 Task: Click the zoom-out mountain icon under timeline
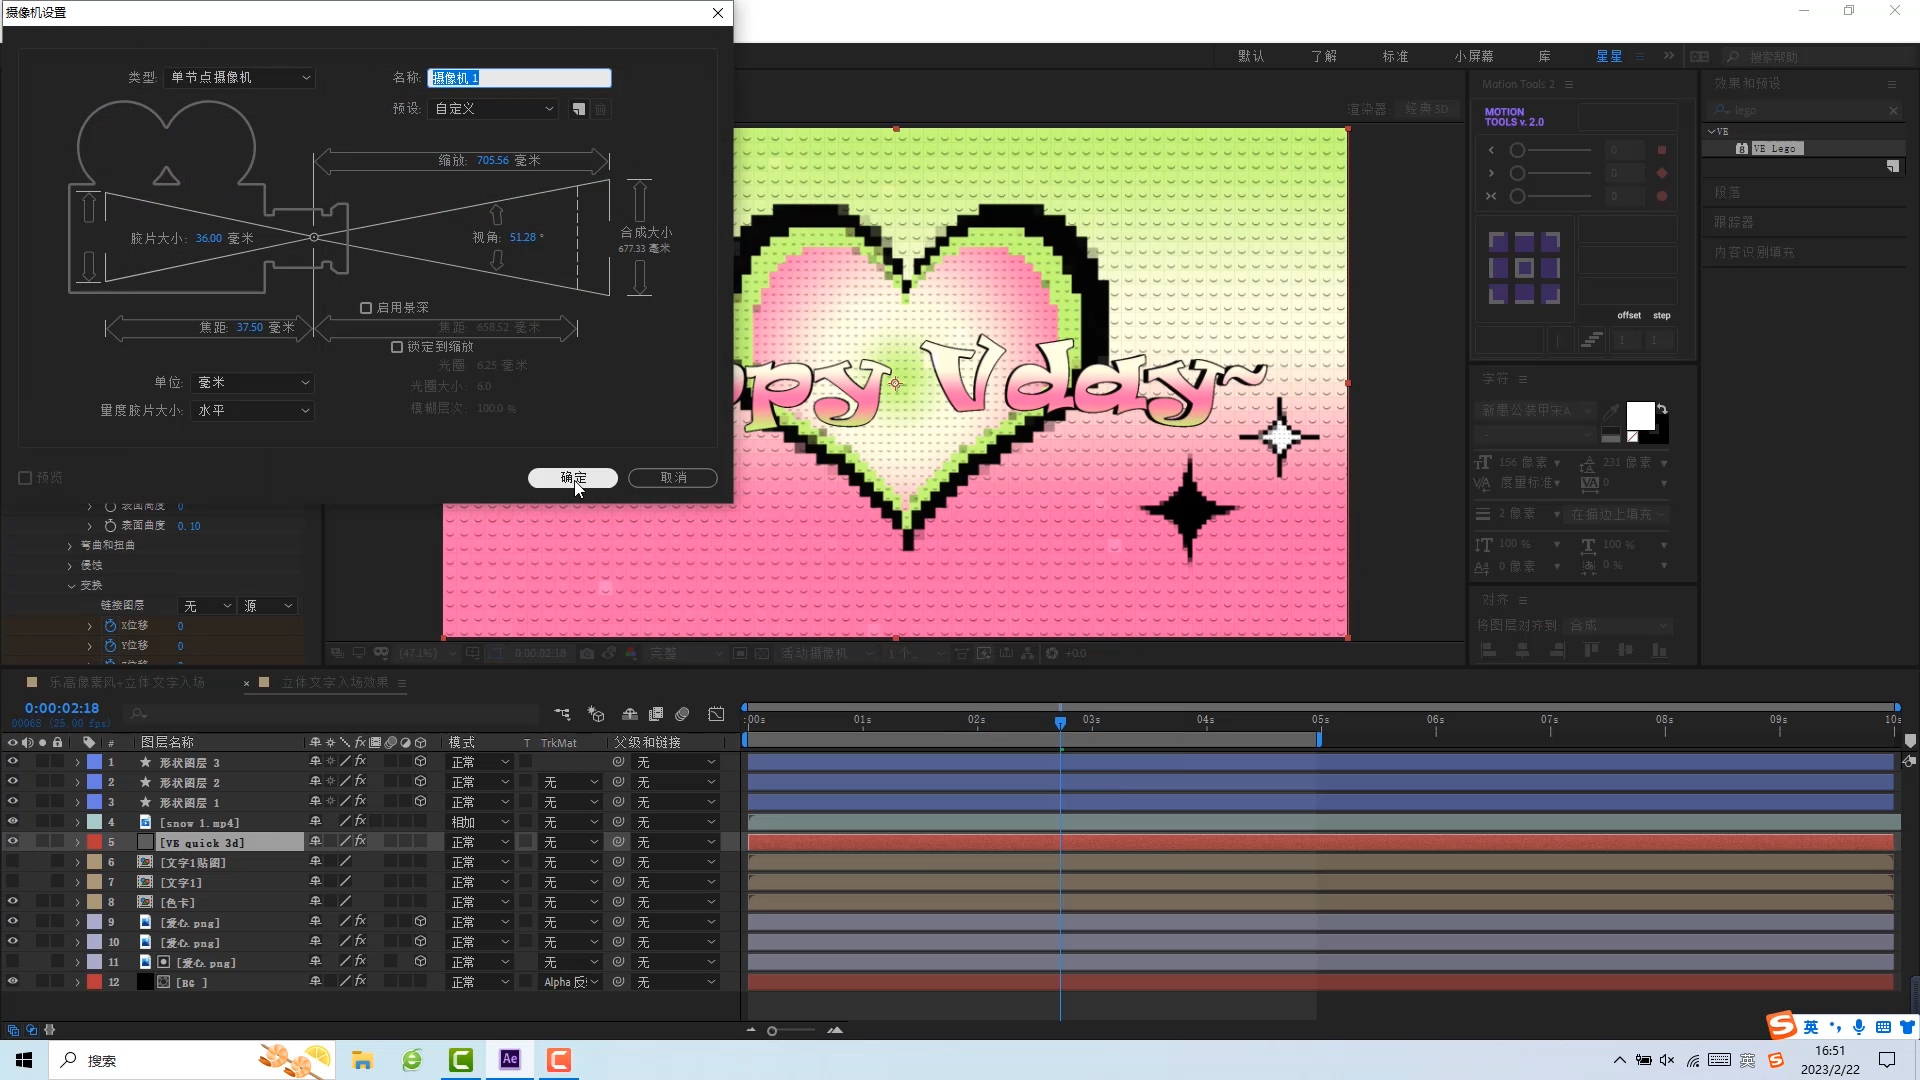tap(751, 1030)
